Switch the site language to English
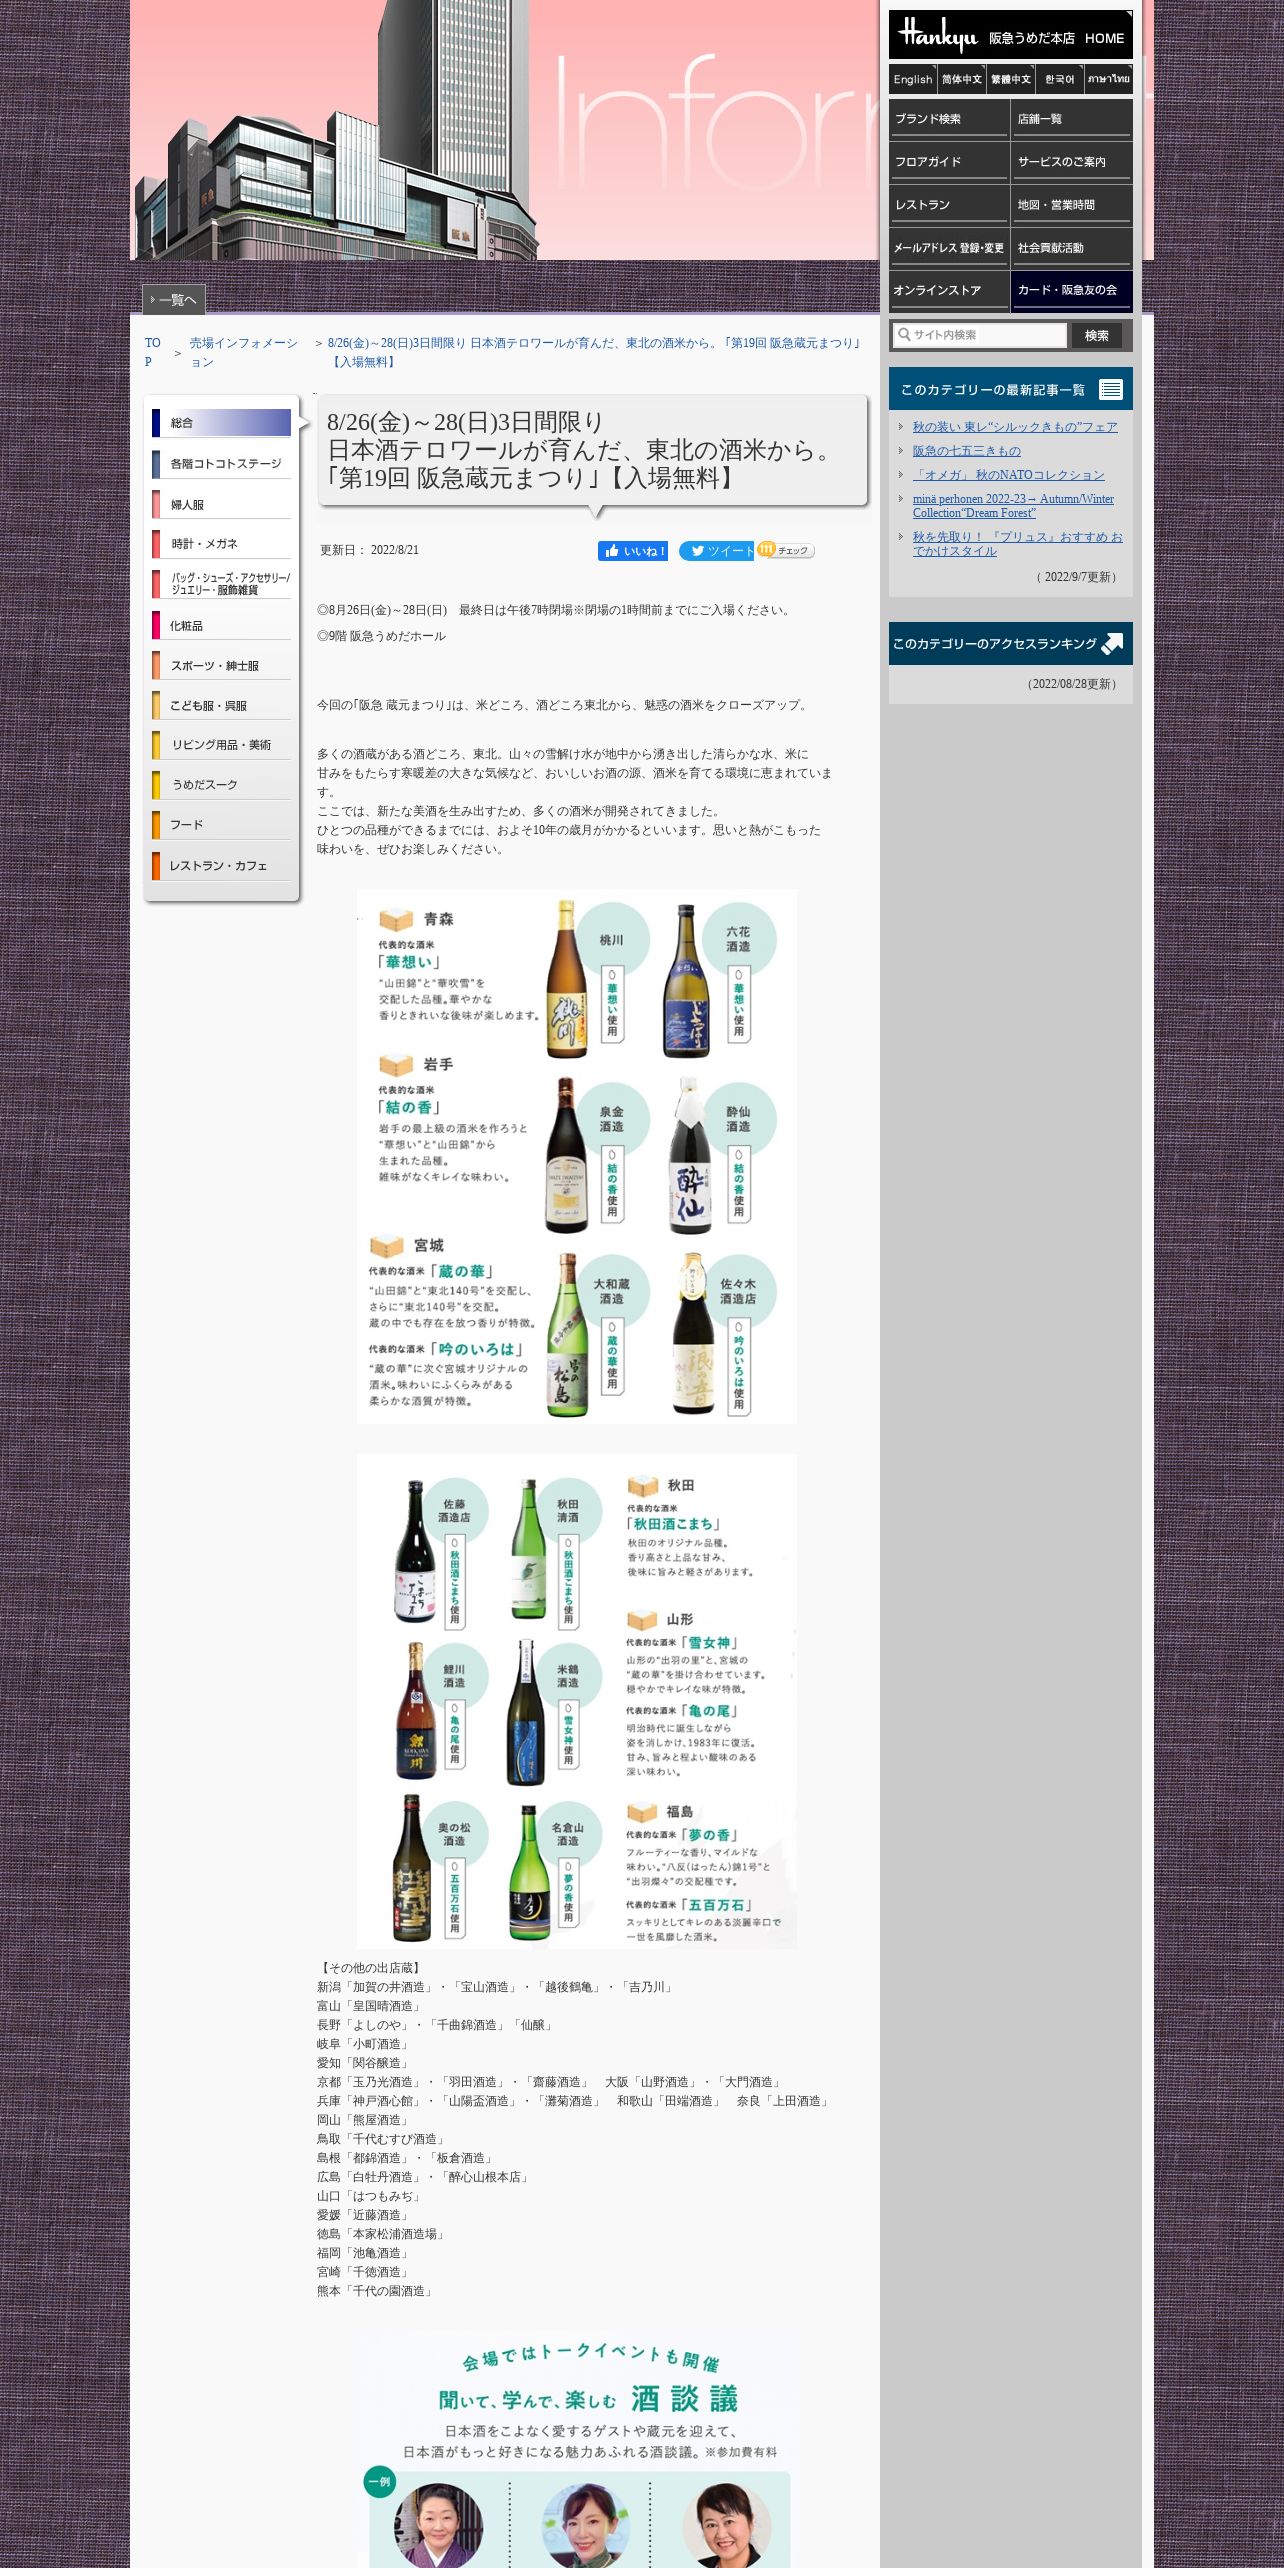Viewport: 1284px width, 2568px height. pos(913,79)
